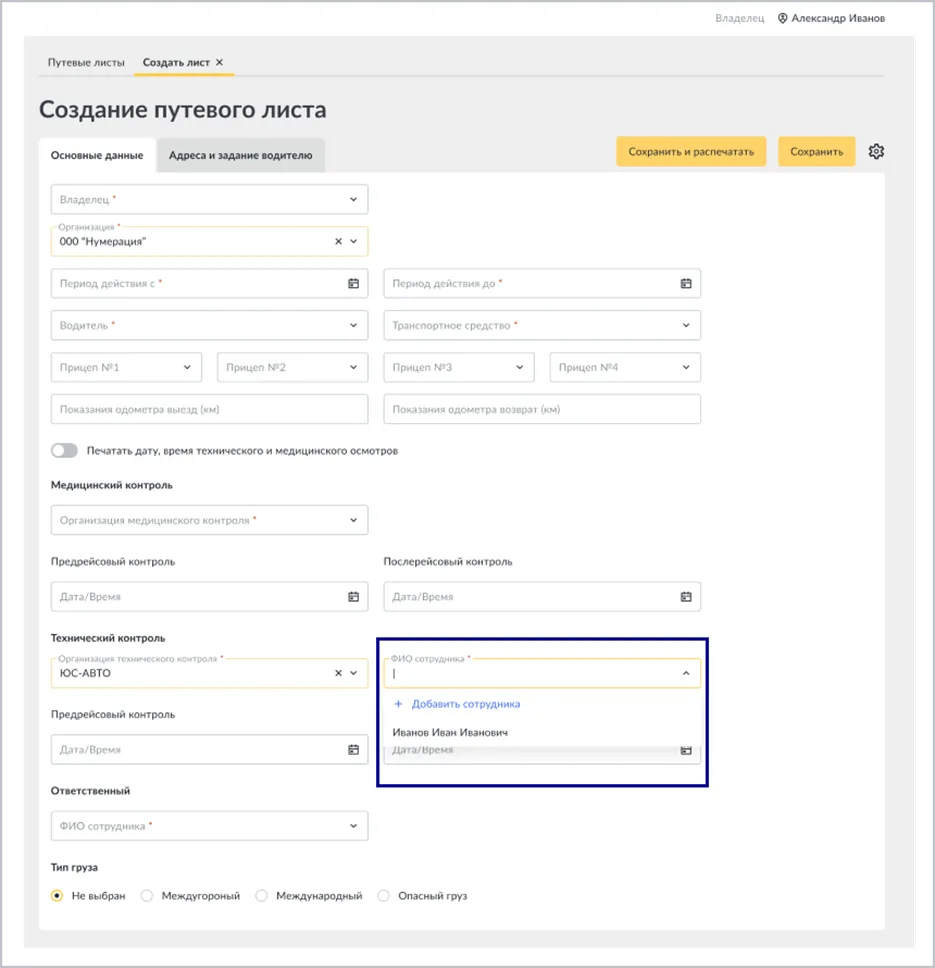Click medical Послерейсовый контроль Дата/Время field
935x968 pixels.
[542, 596]
